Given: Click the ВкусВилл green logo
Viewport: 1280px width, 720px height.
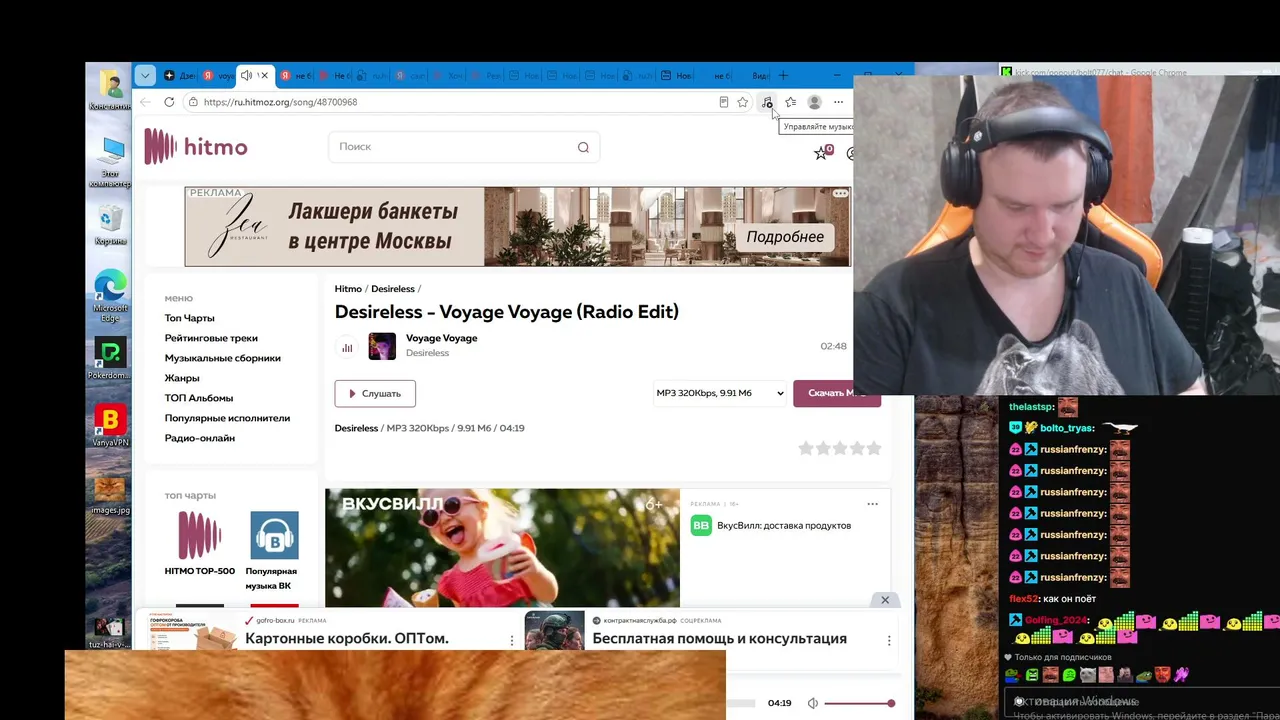Looking at the screenshot, I should pos(701,525).
